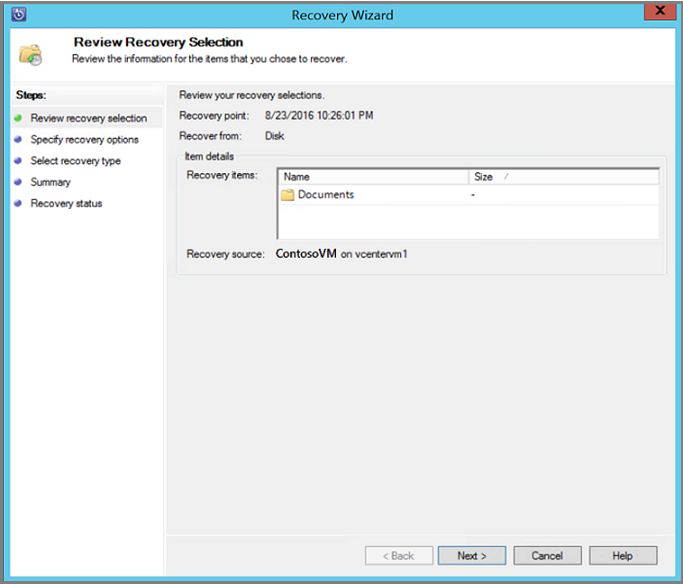Viewport: 683px width, 584px height.
Task: Select the Summary step
Action: (51, 182)
